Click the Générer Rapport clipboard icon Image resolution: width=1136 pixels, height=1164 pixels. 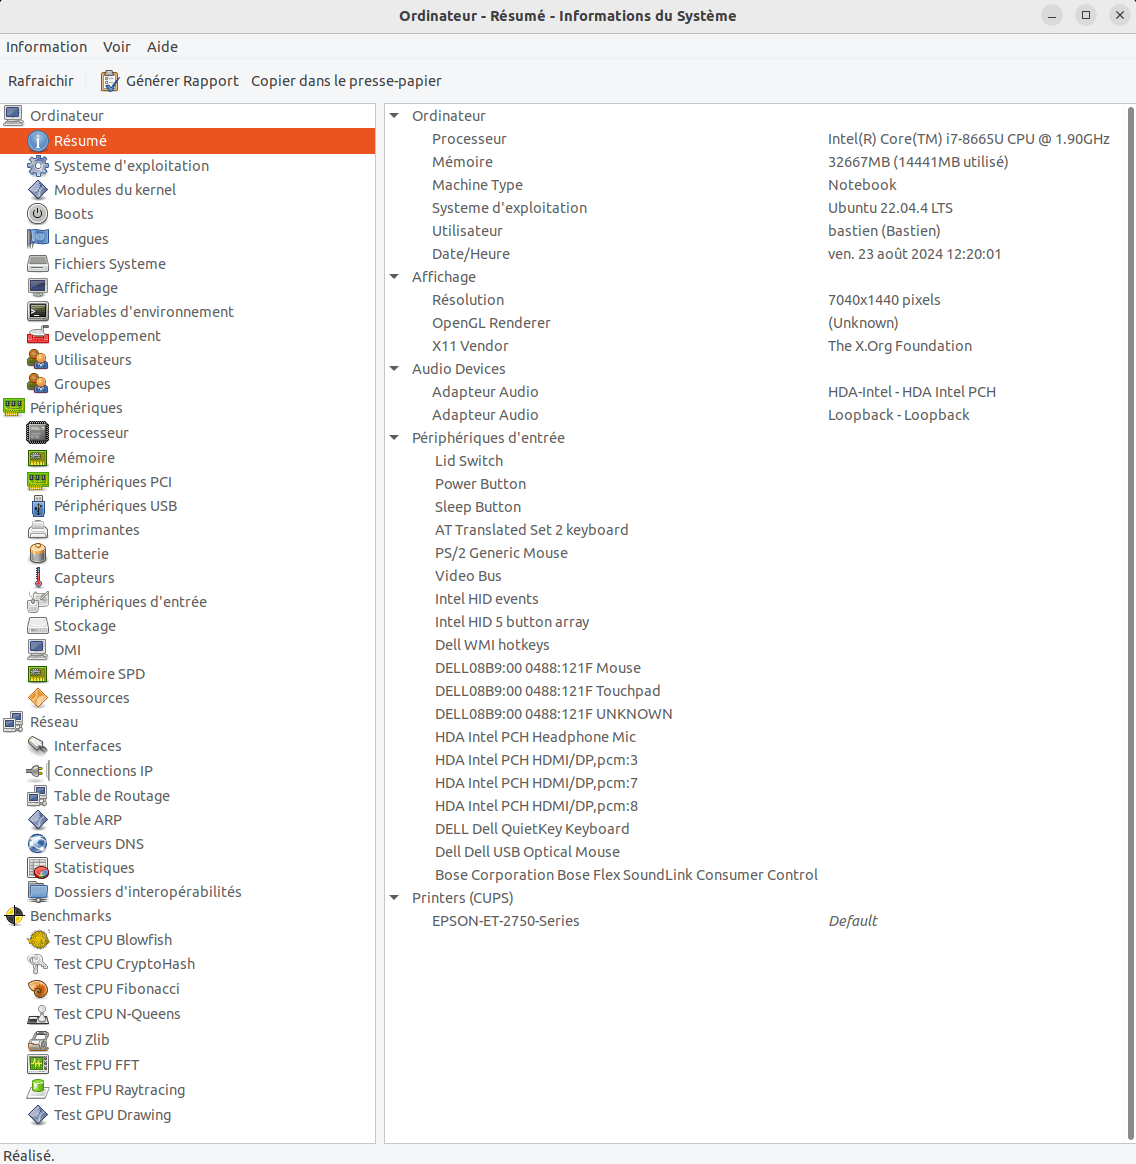(x=109, y=81)
